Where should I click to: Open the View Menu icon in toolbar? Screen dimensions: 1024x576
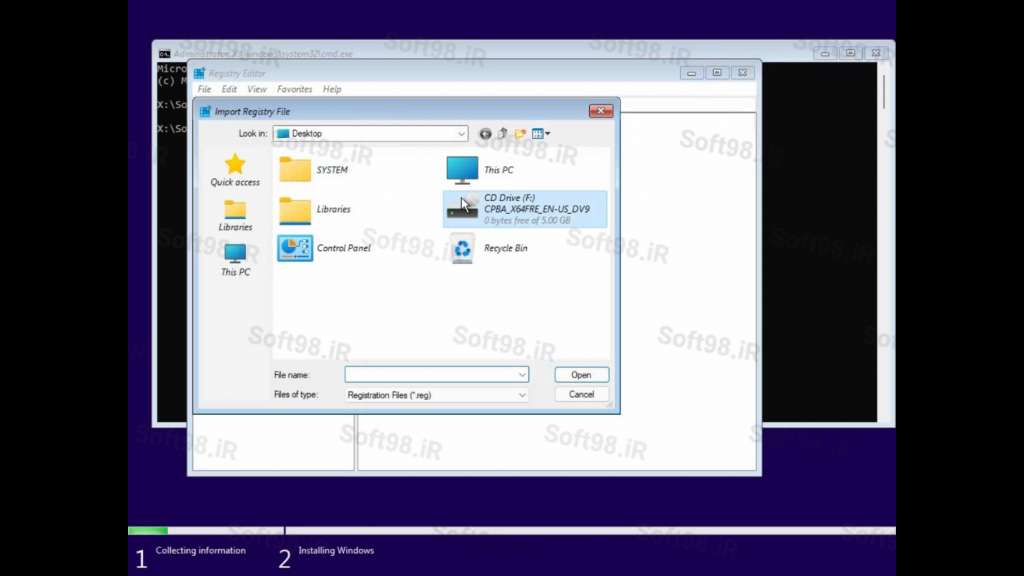point(541,134)
